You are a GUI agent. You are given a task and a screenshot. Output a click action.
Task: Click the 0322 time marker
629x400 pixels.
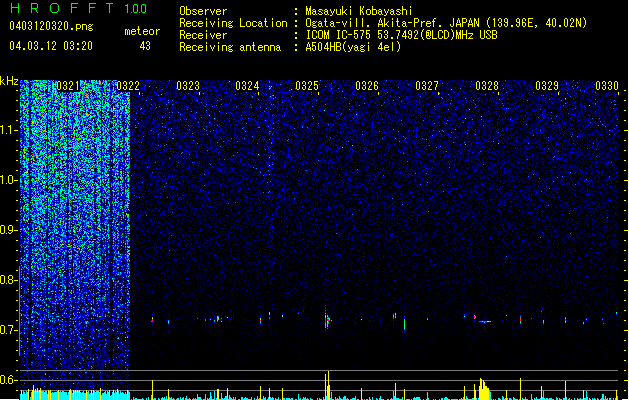coord(128,86)
